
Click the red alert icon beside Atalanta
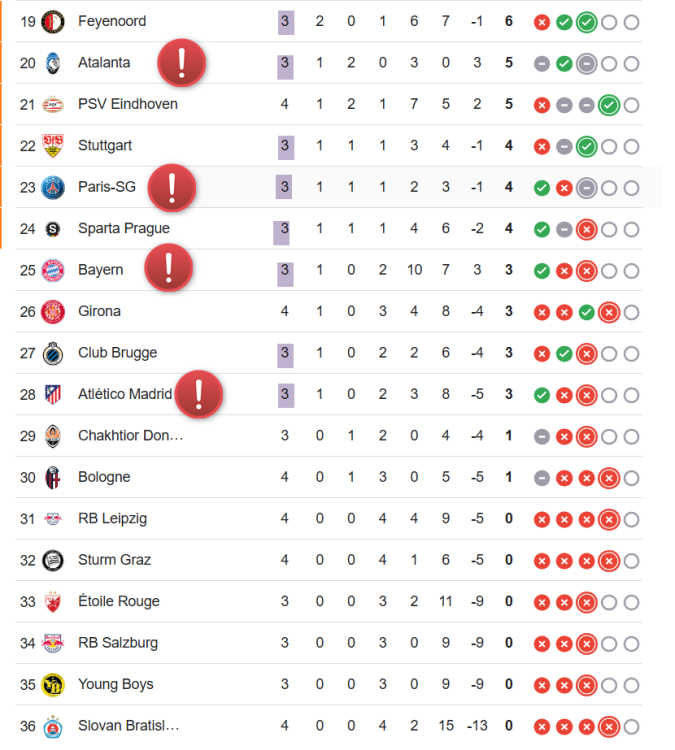(x=182, y=63)
